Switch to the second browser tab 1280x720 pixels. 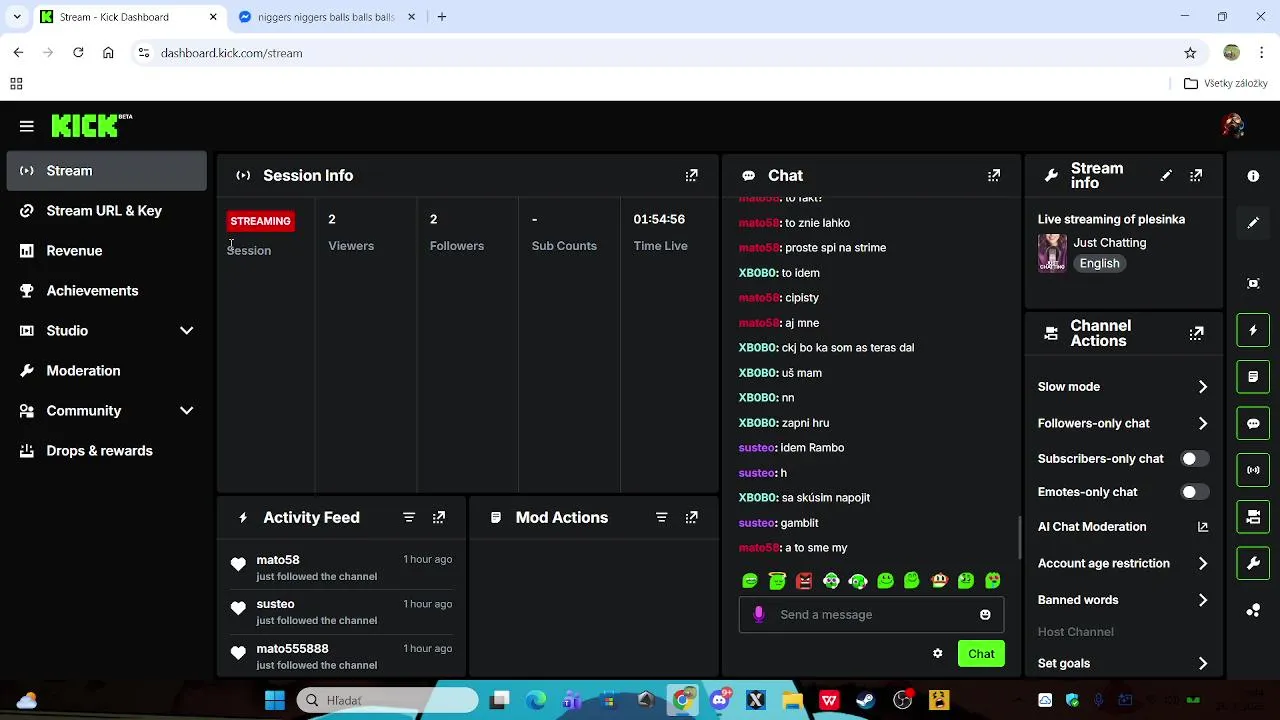click(326, 17)
